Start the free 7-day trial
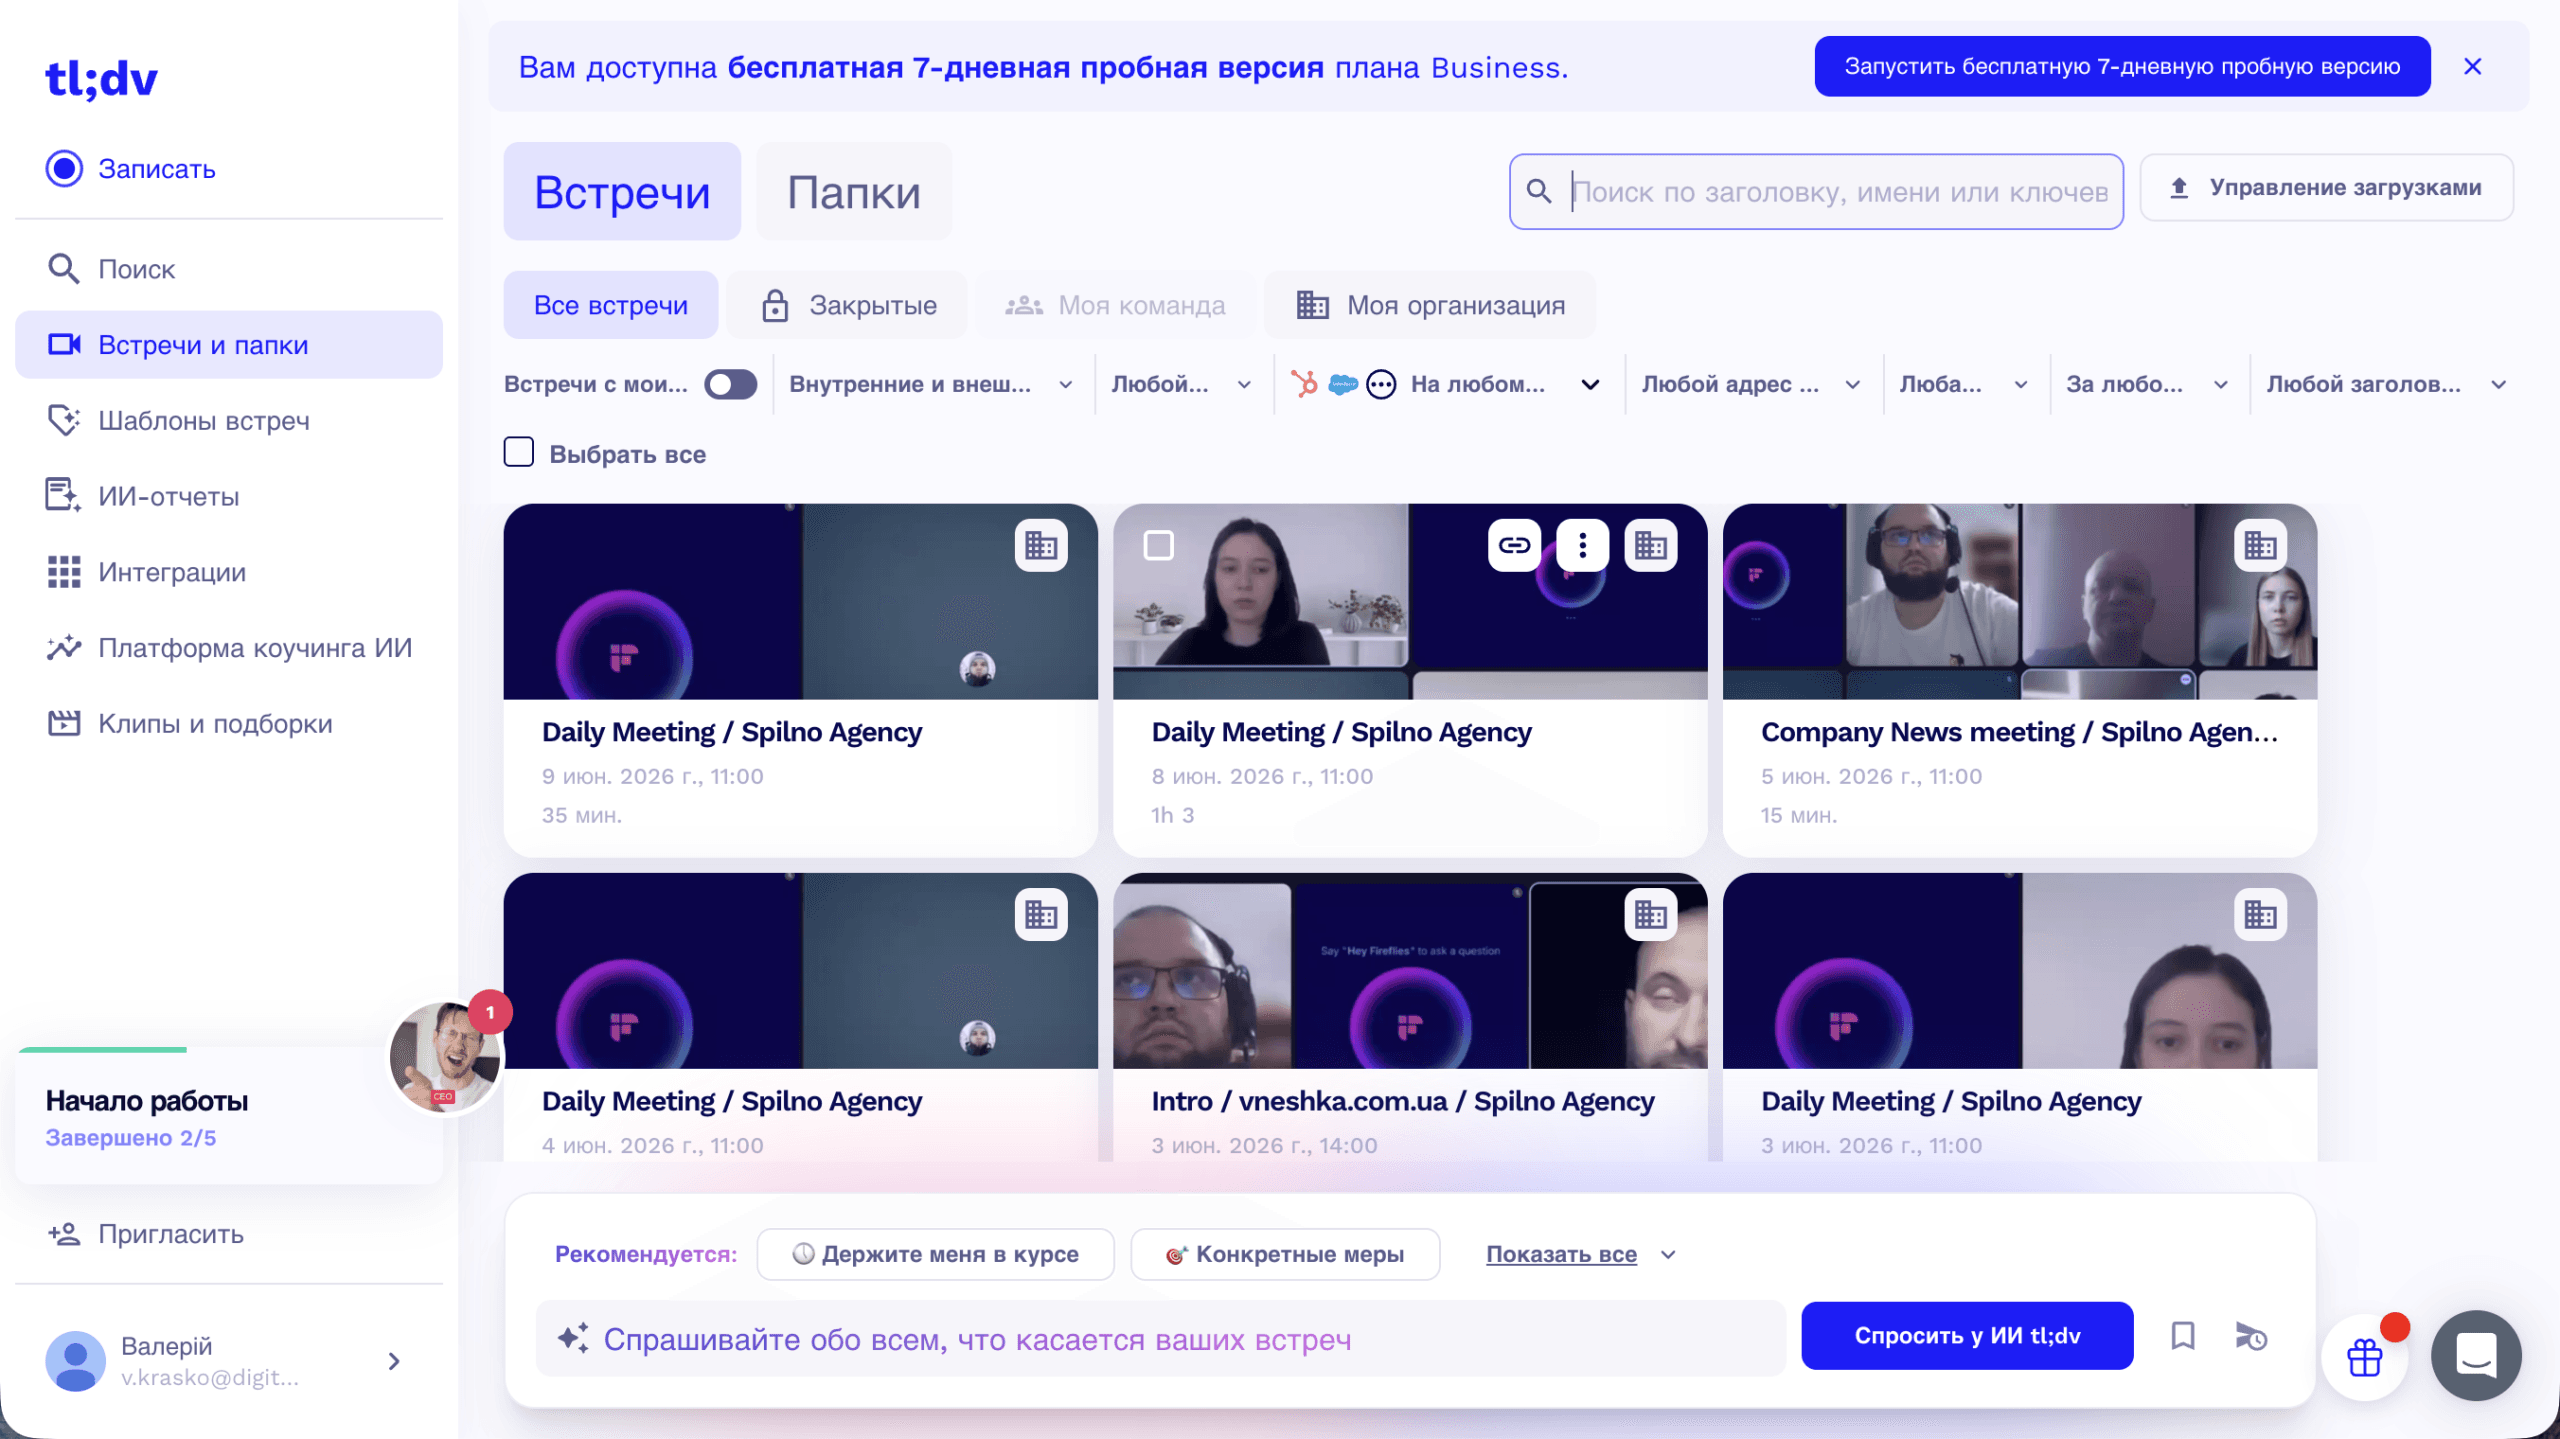The width and height of the screenshot is (2560, 1439). 2122,66
